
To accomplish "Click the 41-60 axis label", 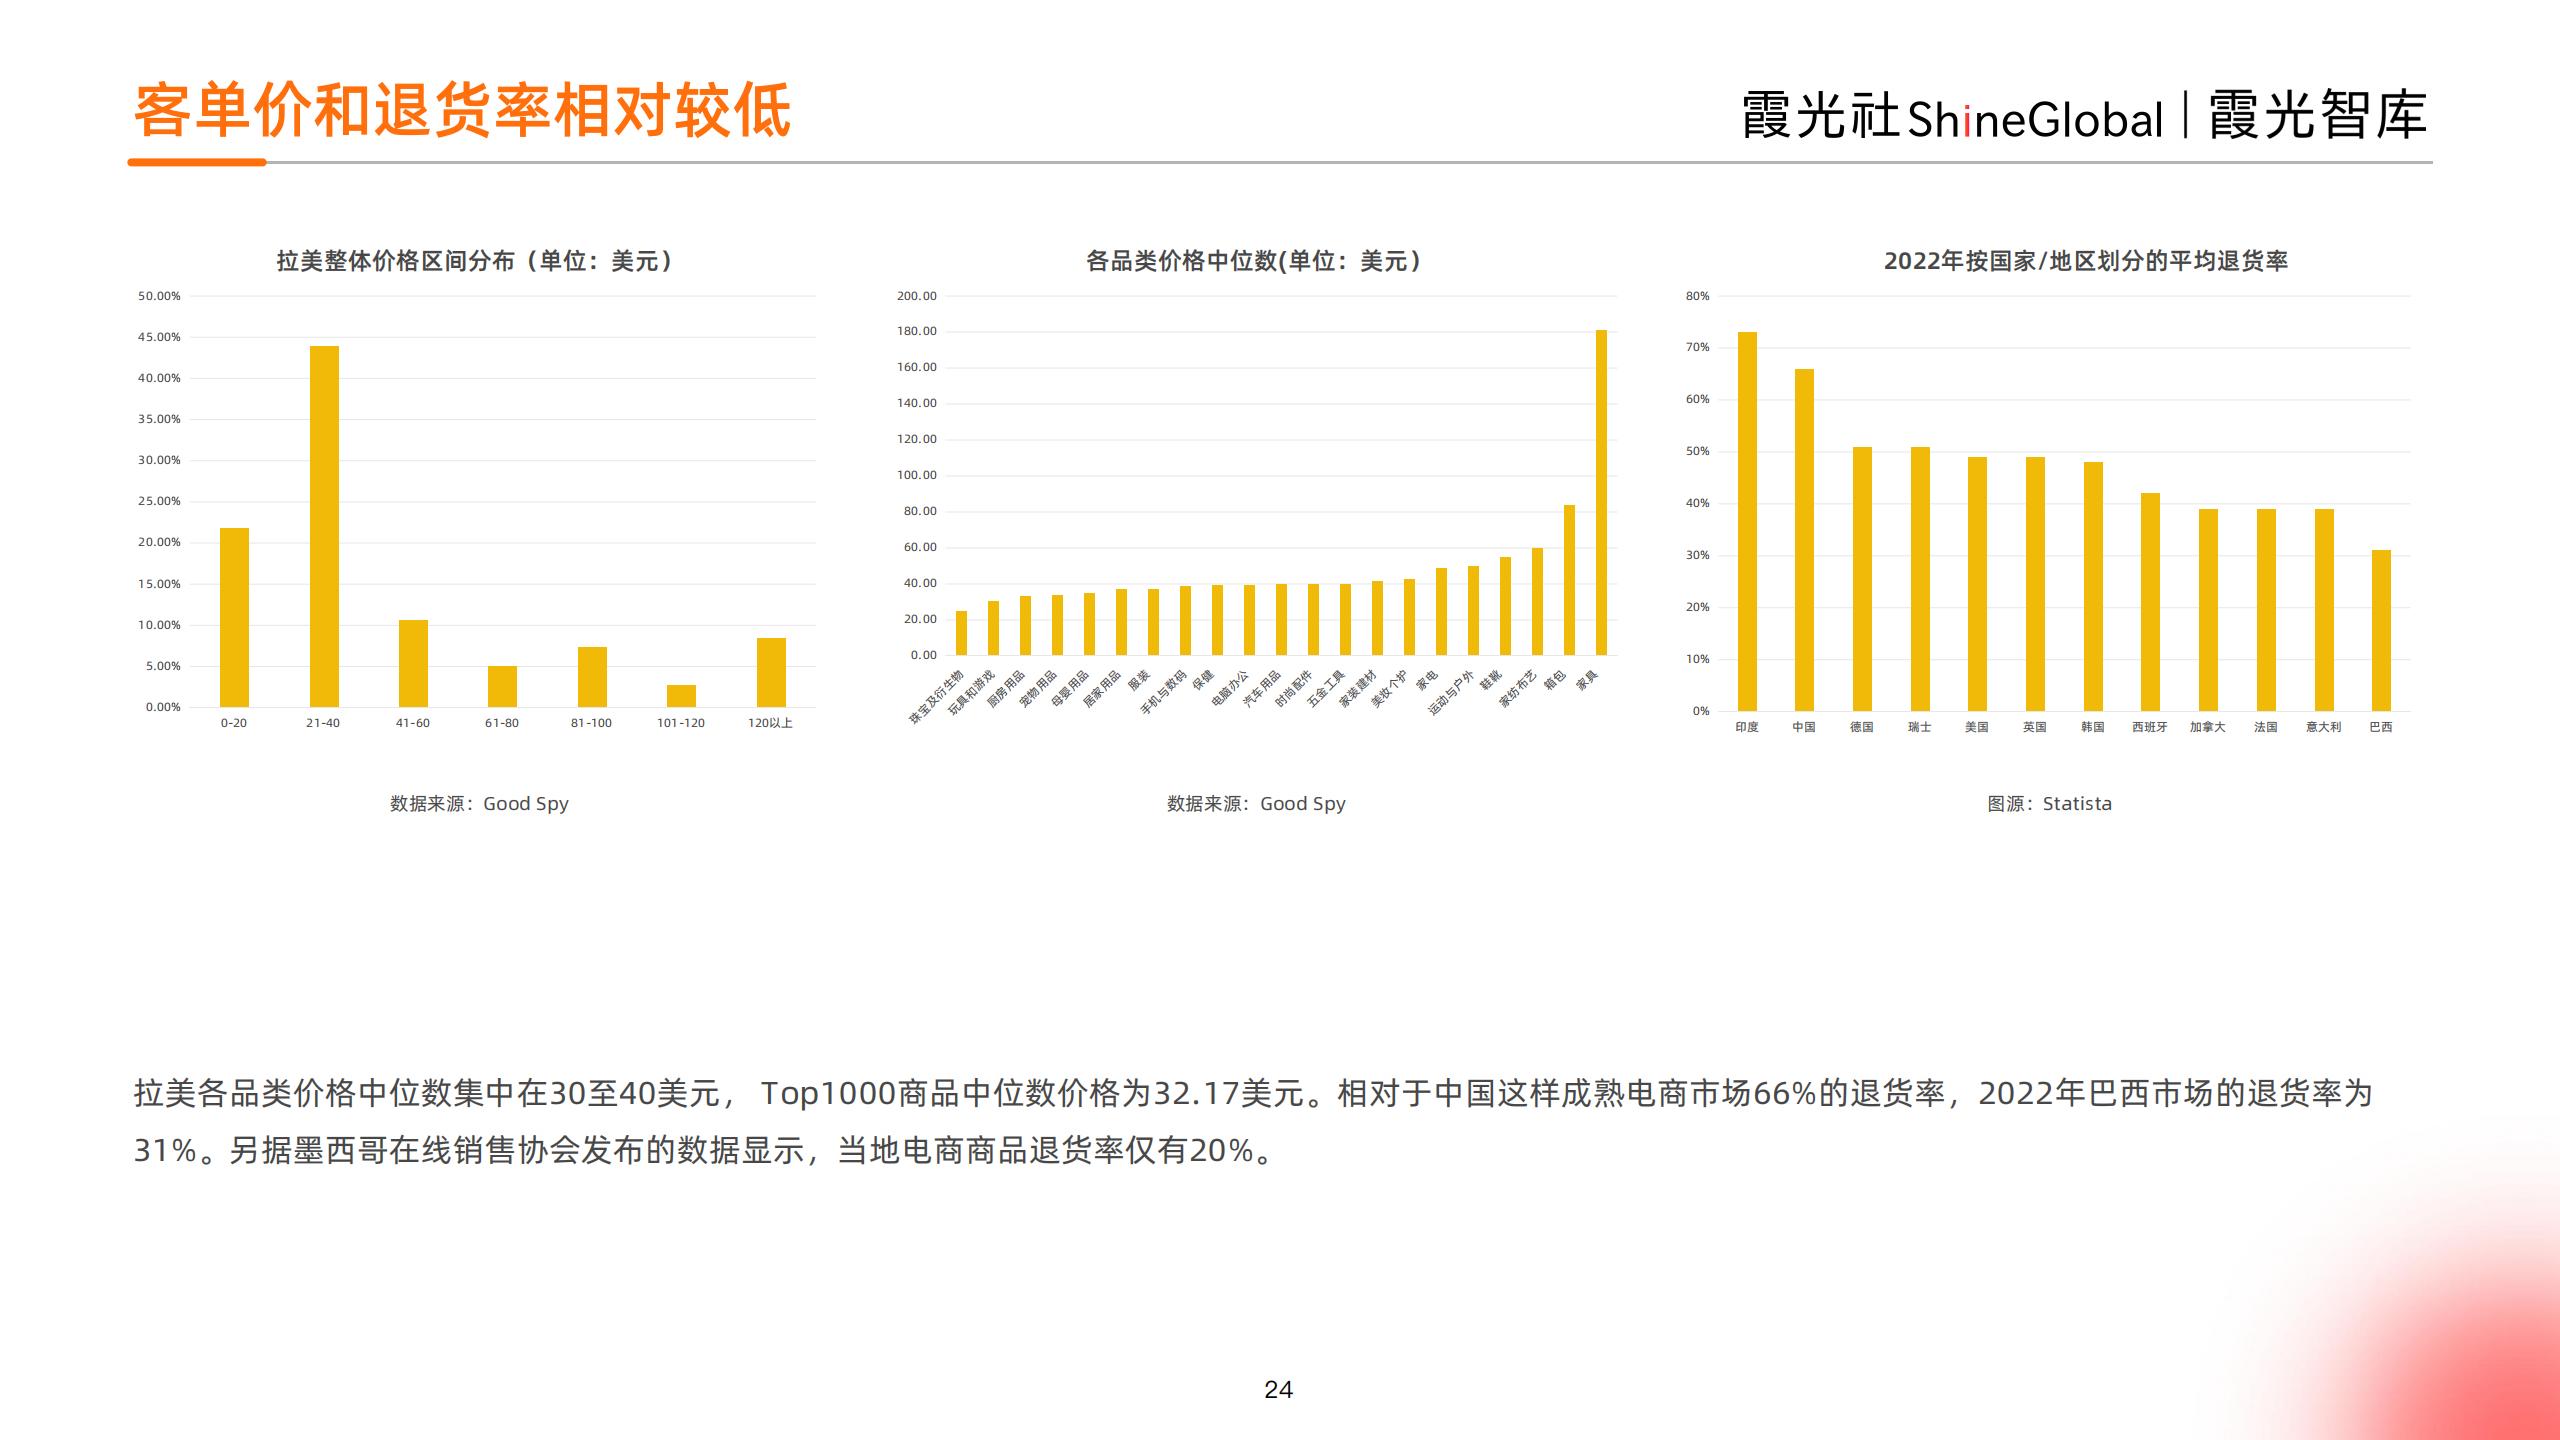I will click(x=412, y=723).
